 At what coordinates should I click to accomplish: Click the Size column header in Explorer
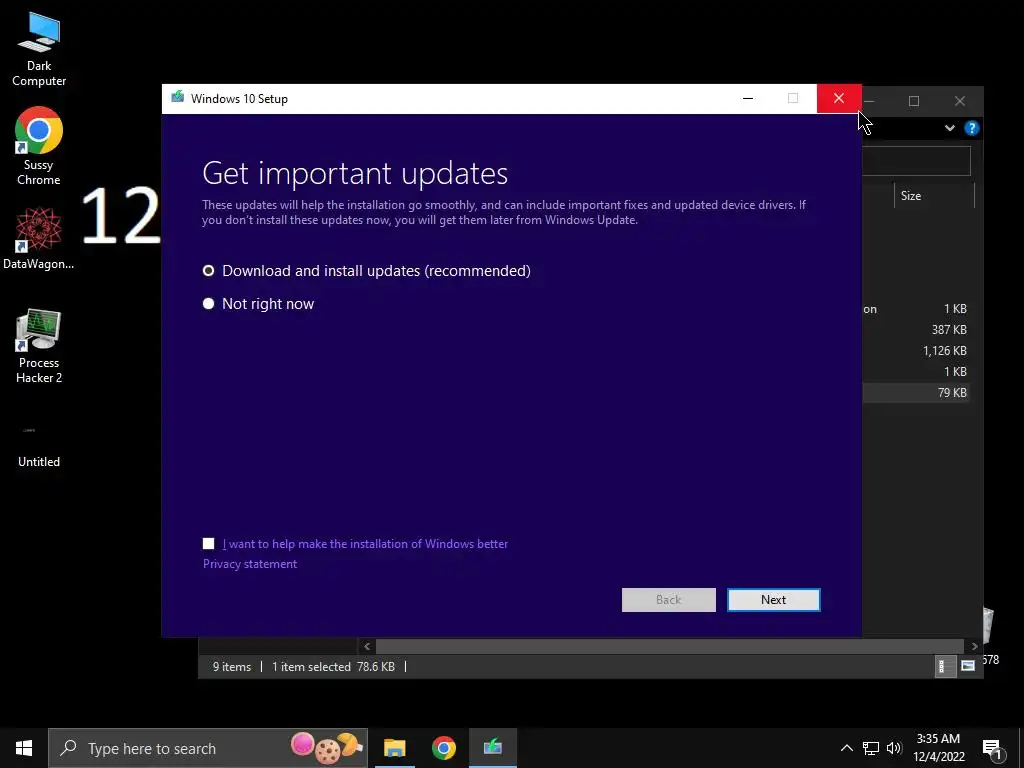[933, 196]
